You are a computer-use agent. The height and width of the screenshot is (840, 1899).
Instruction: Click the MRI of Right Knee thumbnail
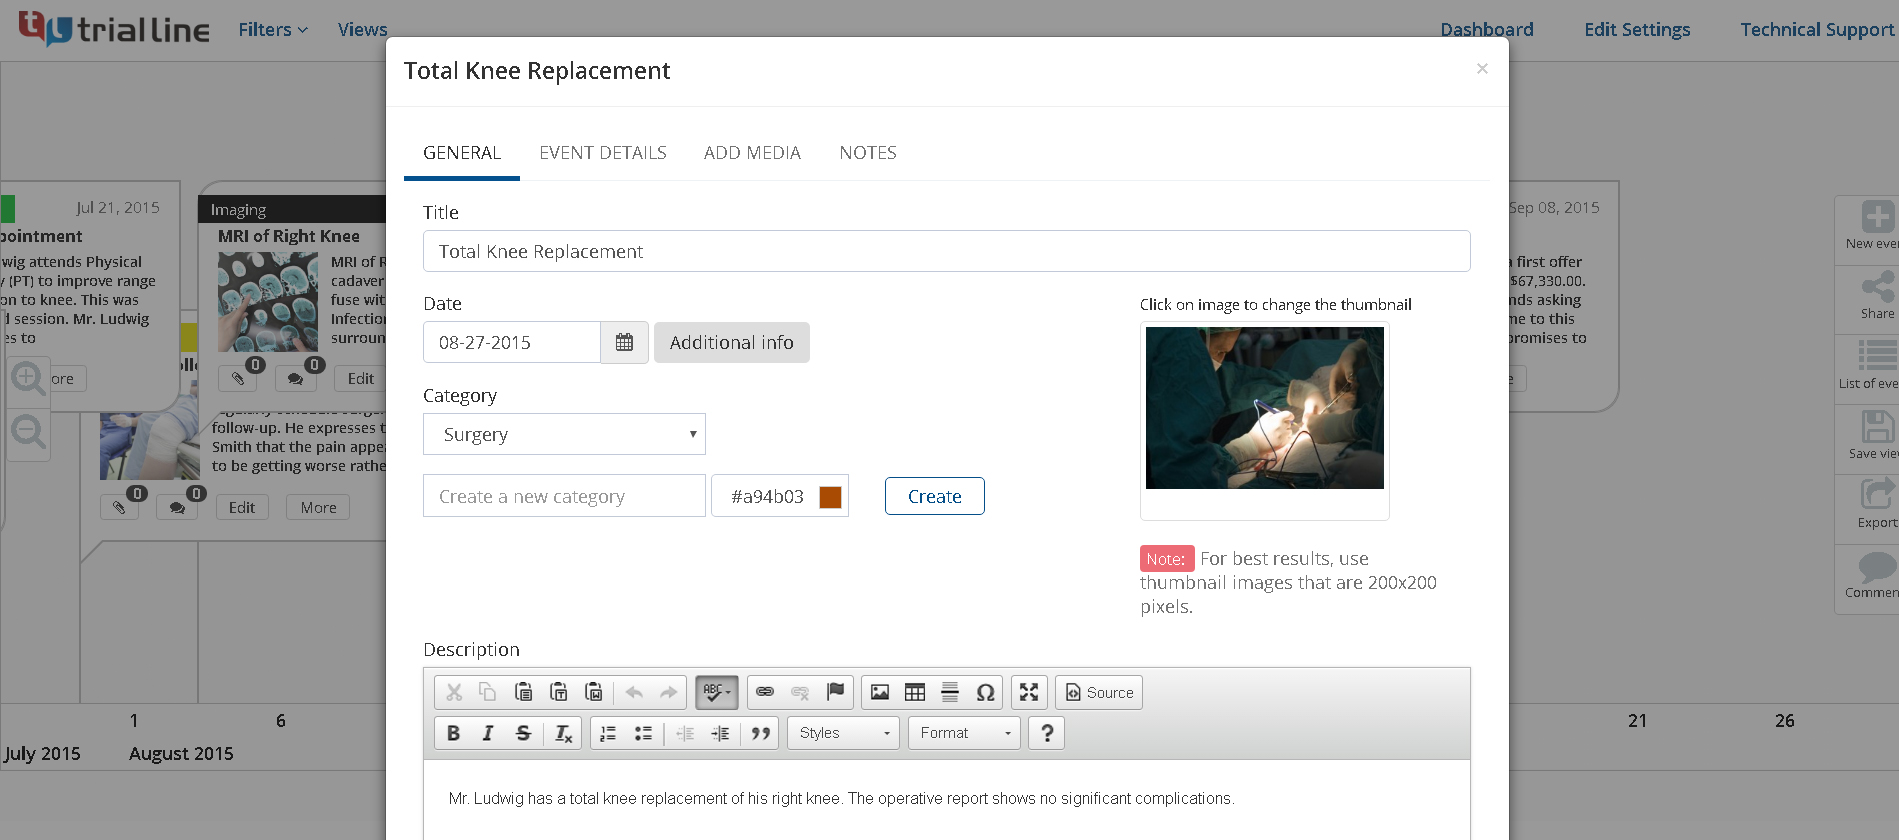(268, 301)
